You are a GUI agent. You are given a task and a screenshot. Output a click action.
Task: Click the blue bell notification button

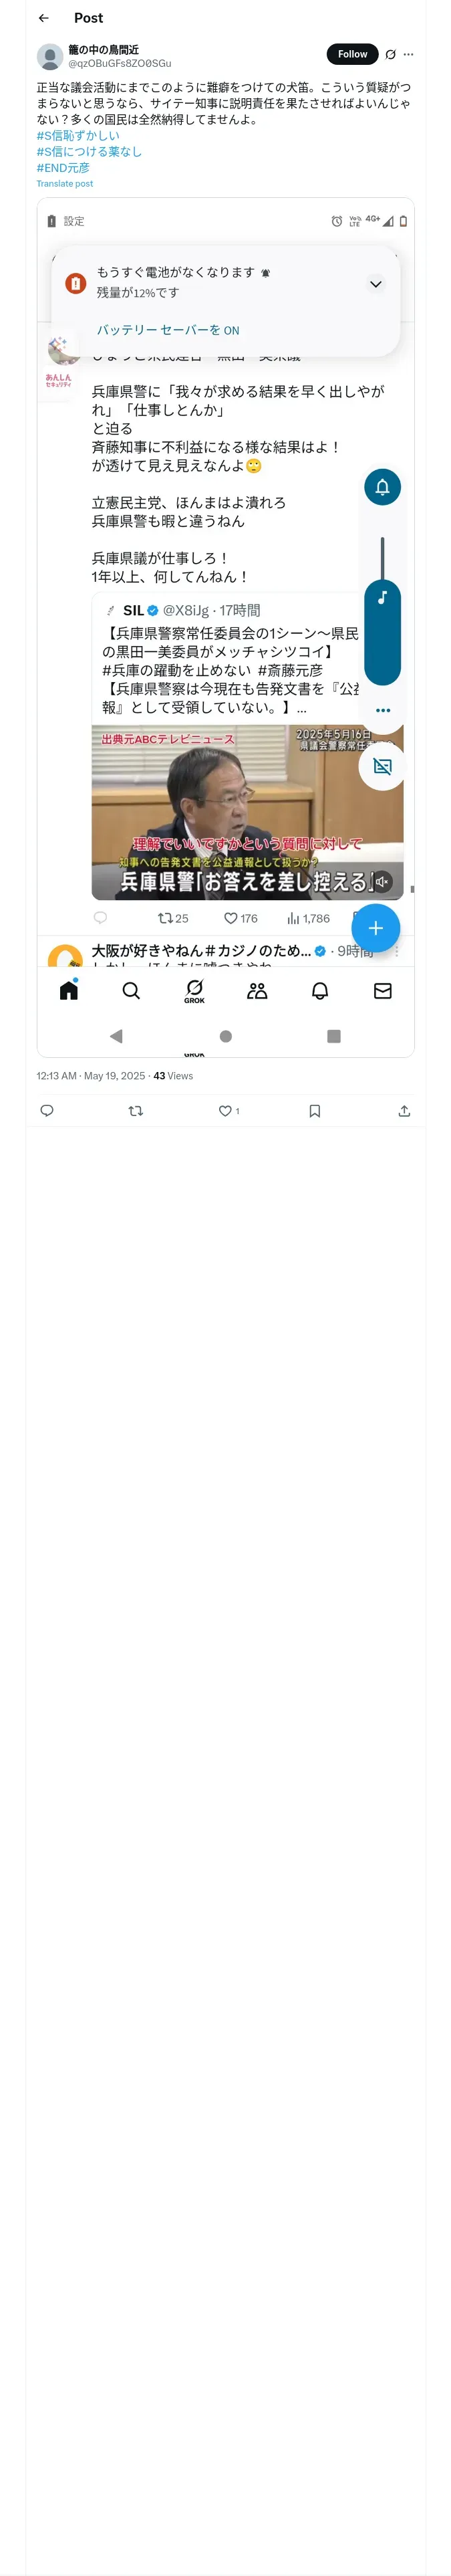click(382, 487)
